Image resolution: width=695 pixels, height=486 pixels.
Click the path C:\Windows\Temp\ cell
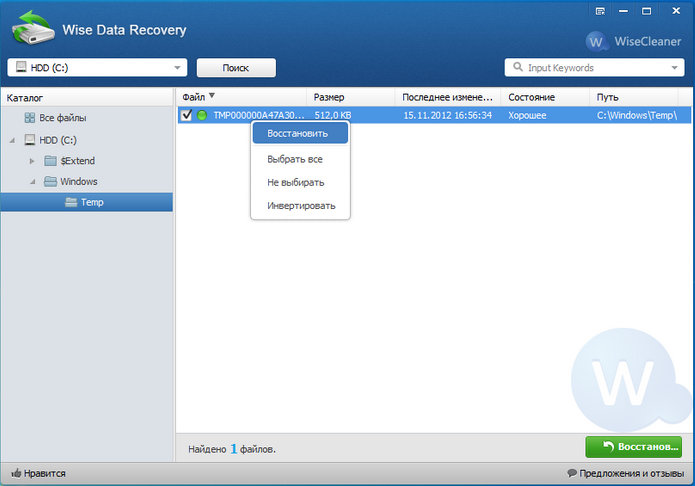[x=637, y=115]
